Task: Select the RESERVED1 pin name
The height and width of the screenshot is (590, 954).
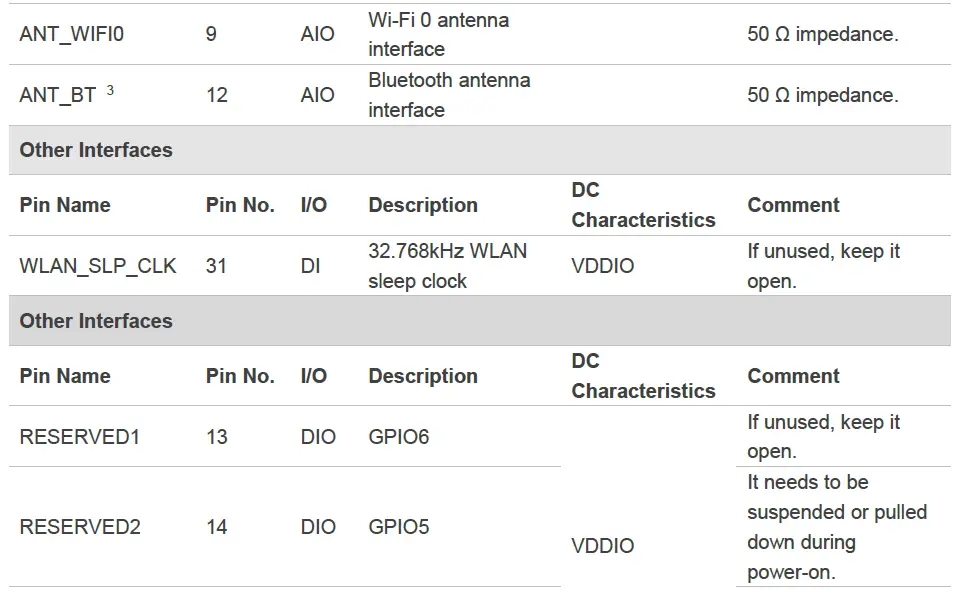Action: [x=80, y=437]
